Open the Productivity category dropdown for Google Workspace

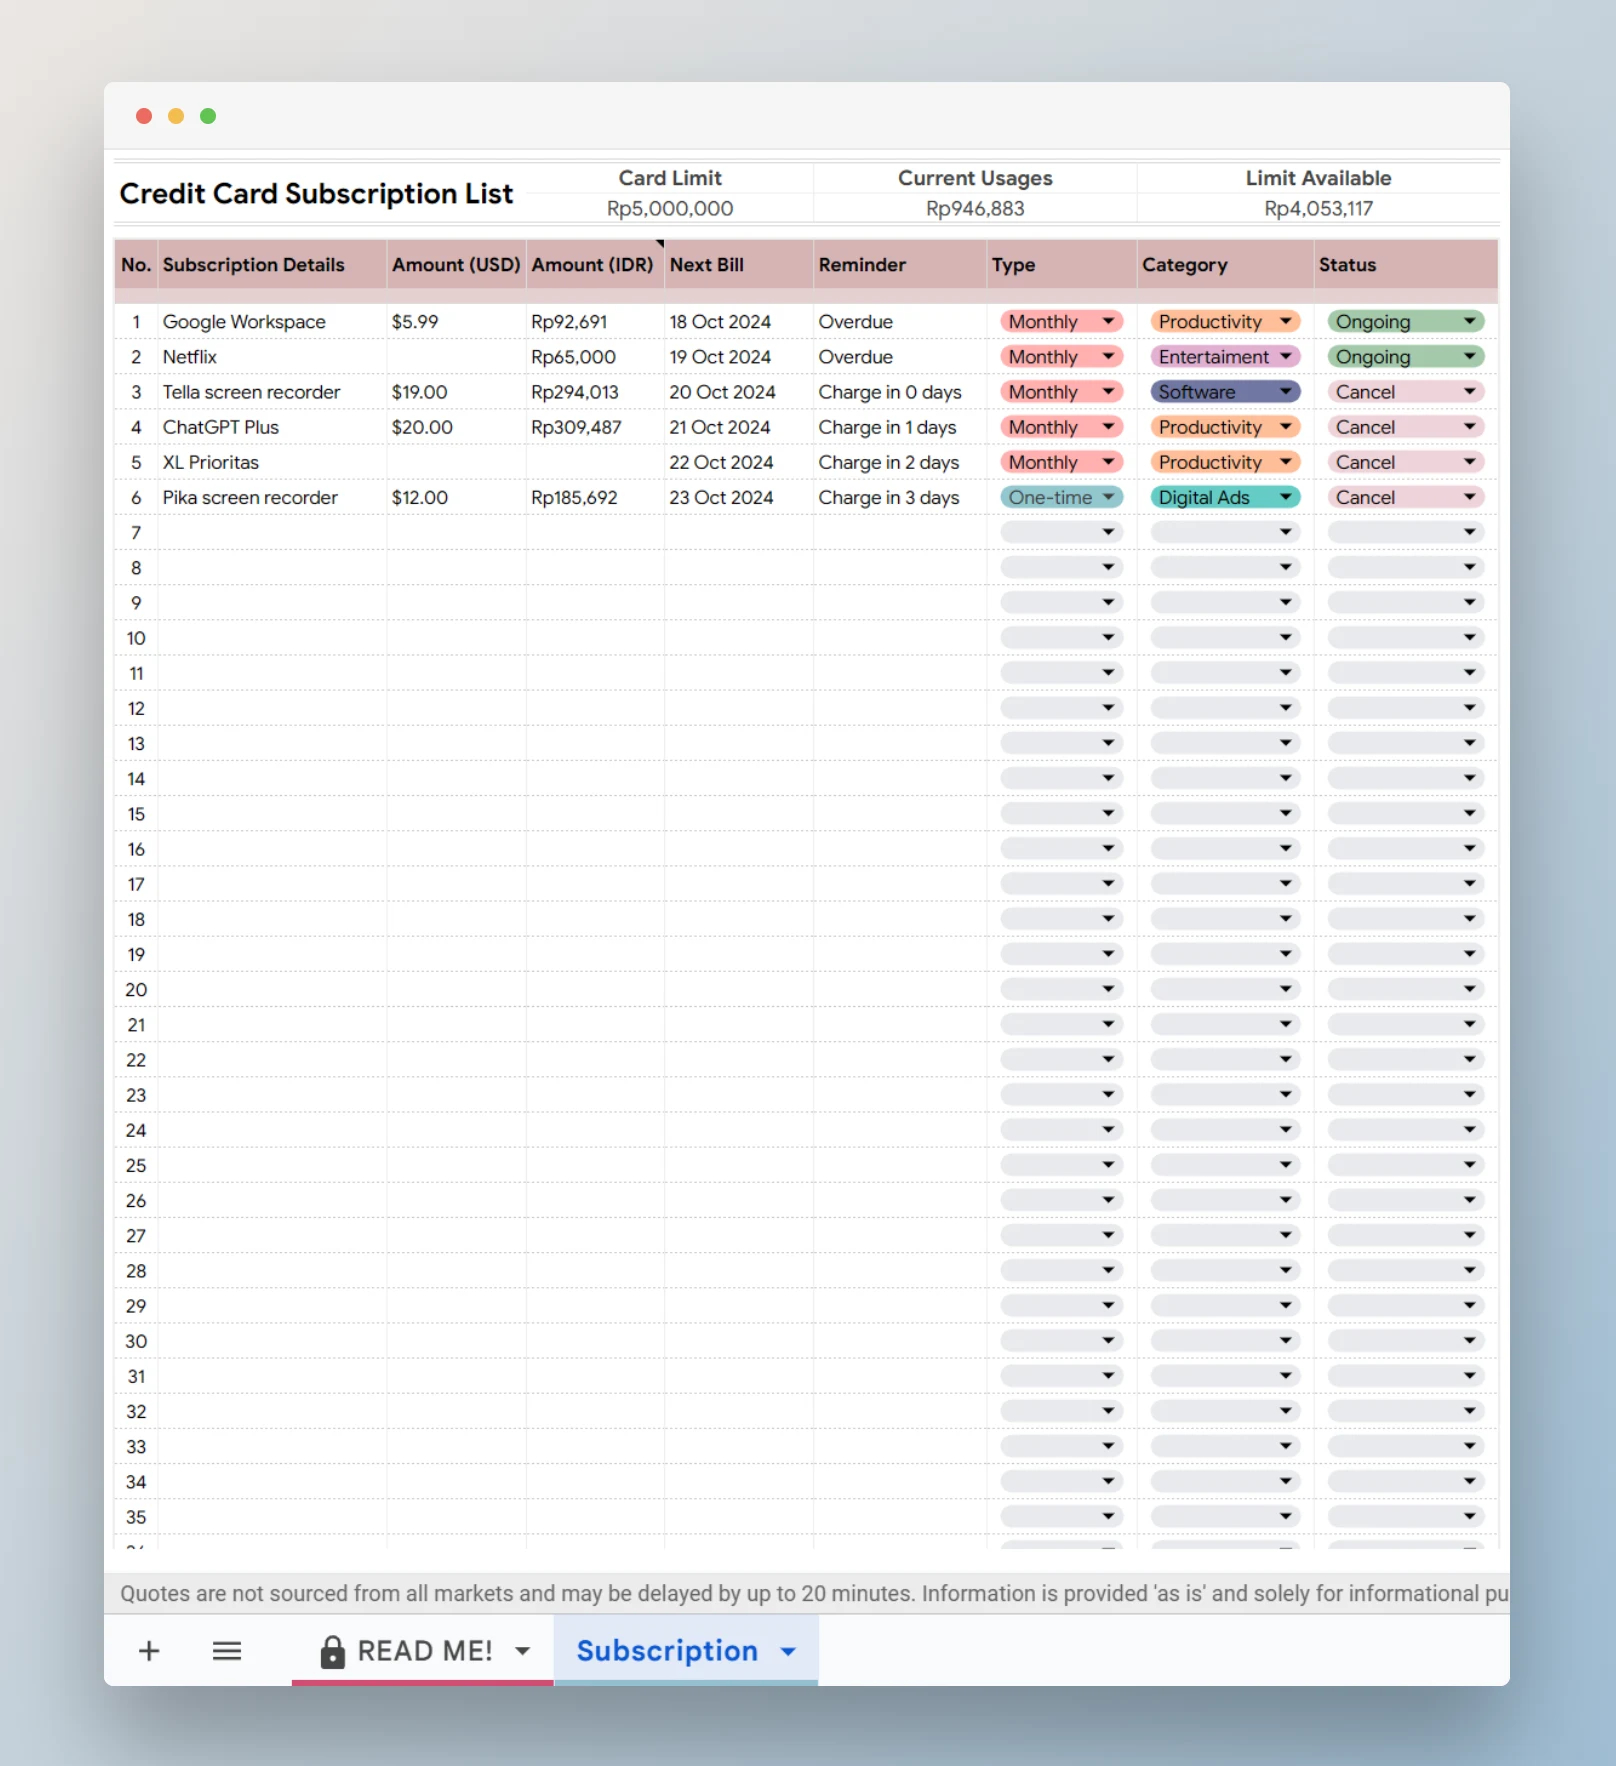point(1225,321)
